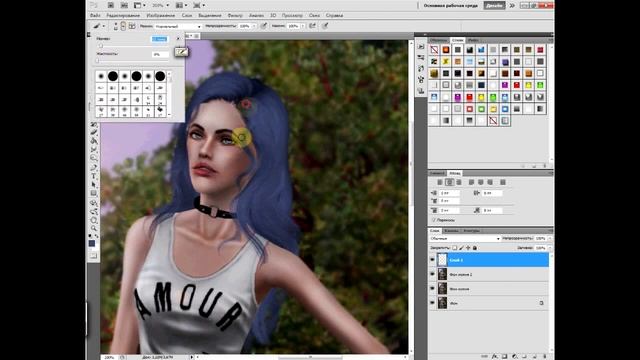Select the Pen tool in the toolbox
Screen dimensions: 640x360
tap(94, 167)
